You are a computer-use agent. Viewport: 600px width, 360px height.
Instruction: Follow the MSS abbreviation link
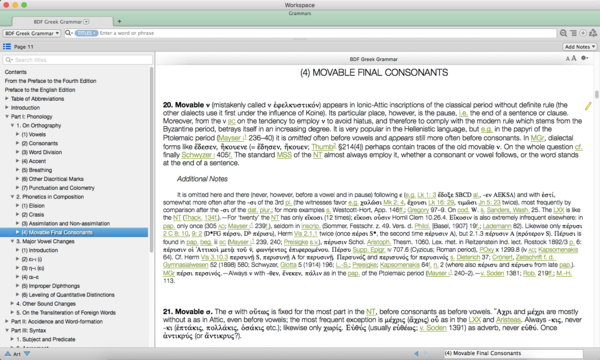(284, 155)
